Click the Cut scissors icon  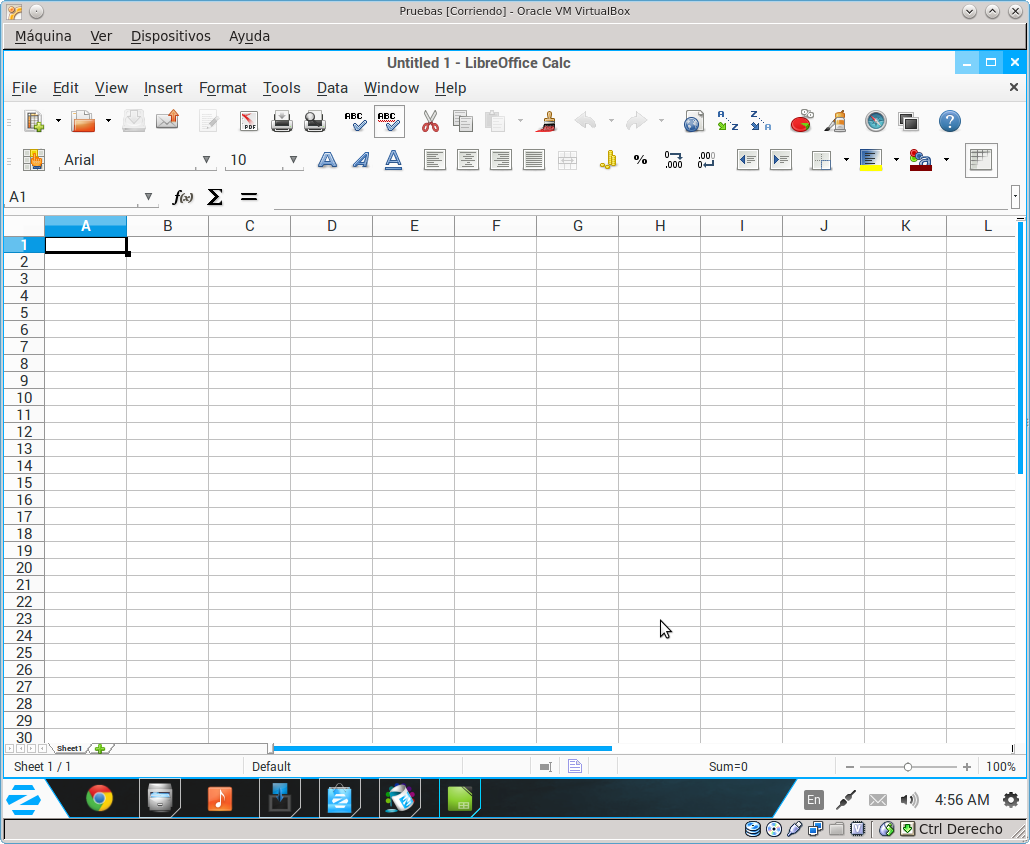pos(430,122)
